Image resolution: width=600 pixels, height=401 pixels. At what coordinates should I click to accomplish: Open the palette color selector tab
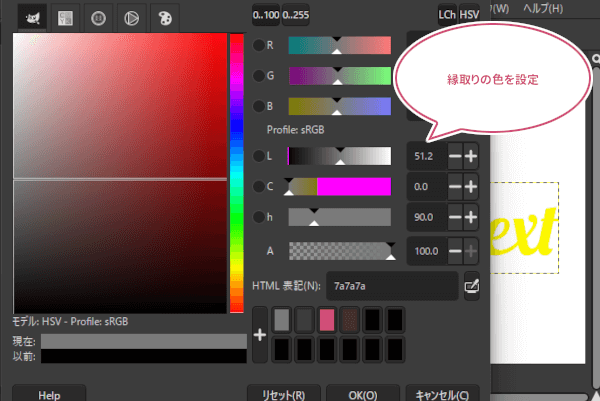tap(161, 17)
